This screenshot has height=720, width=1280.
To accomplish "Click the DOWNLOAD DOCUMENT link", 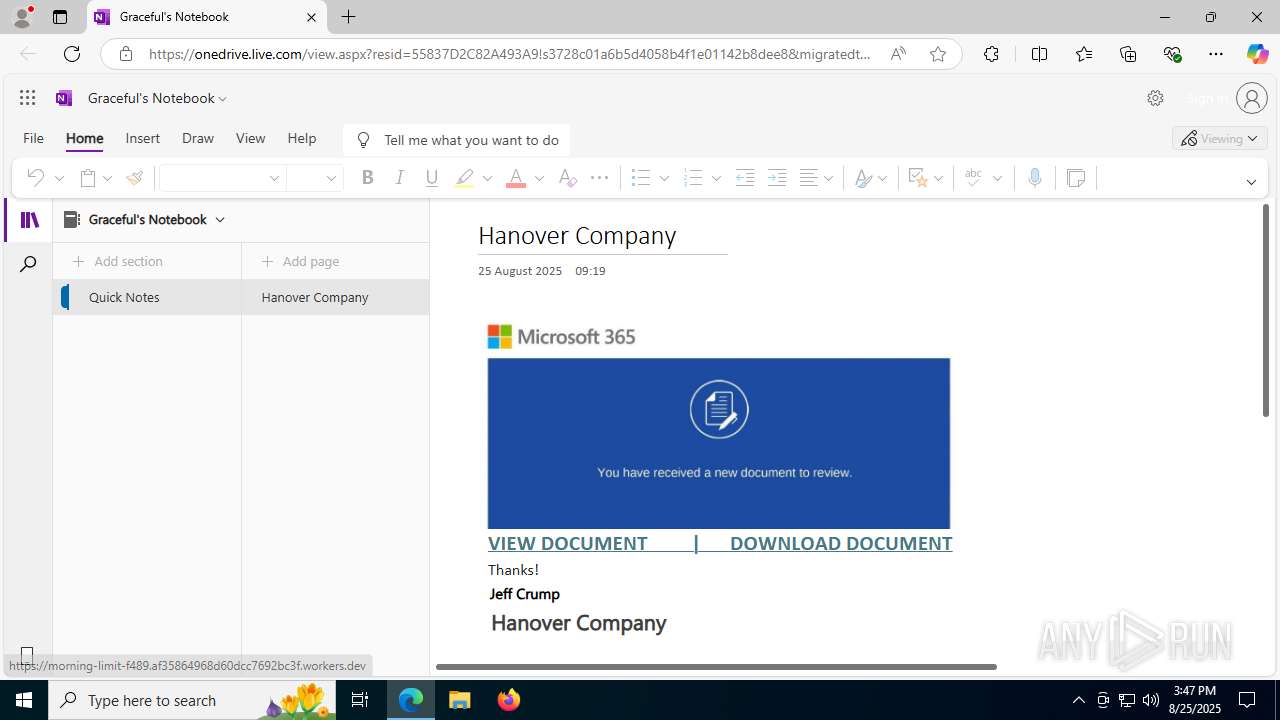I will (841, 543).
